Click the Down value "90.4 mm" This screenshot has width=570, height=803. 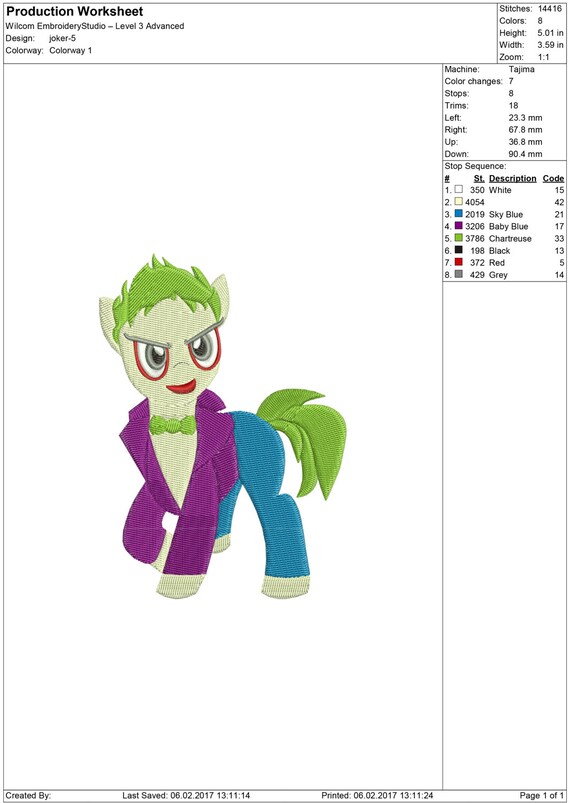(525, 154)
